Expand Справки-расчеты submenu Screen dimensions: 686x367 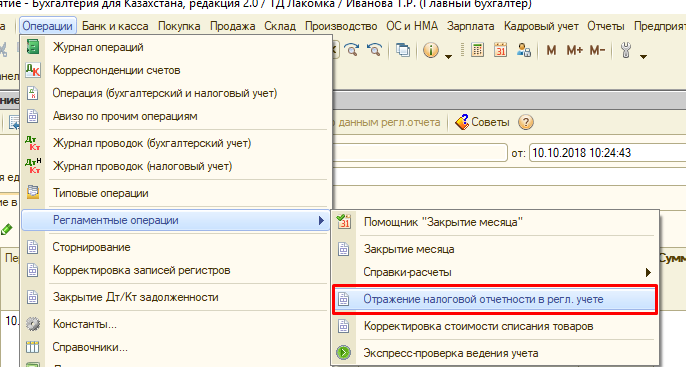click(x=495, y=273)
